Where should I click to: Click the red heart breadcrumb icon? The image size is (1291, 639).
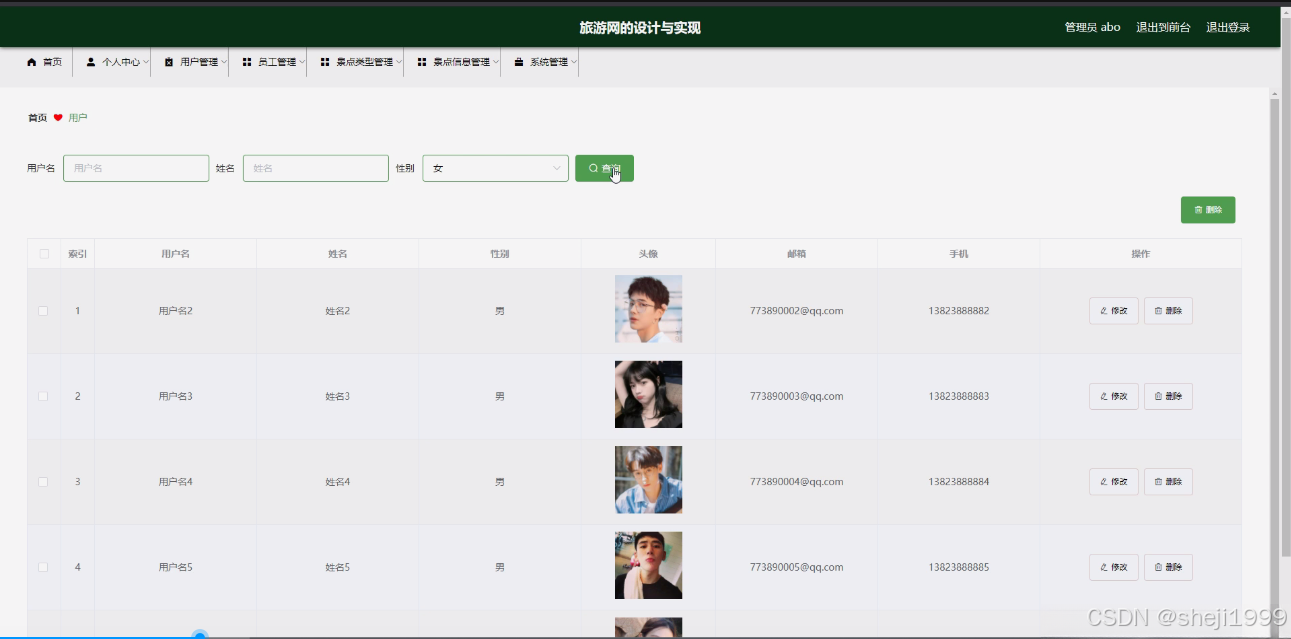point(58,118)
